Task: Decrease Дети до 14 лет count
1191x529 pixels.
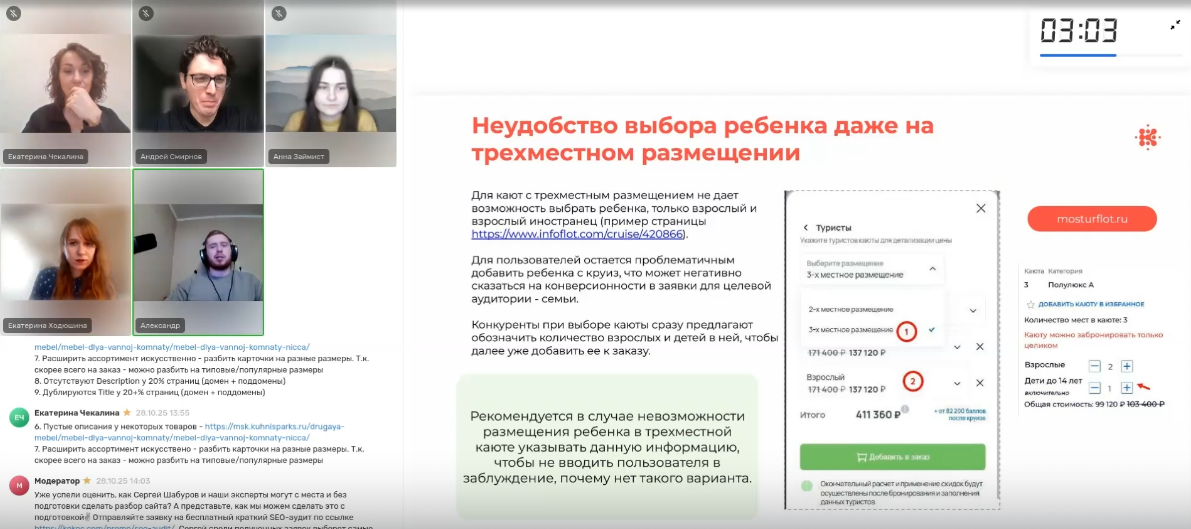Action: click(x=1095, y=388)
